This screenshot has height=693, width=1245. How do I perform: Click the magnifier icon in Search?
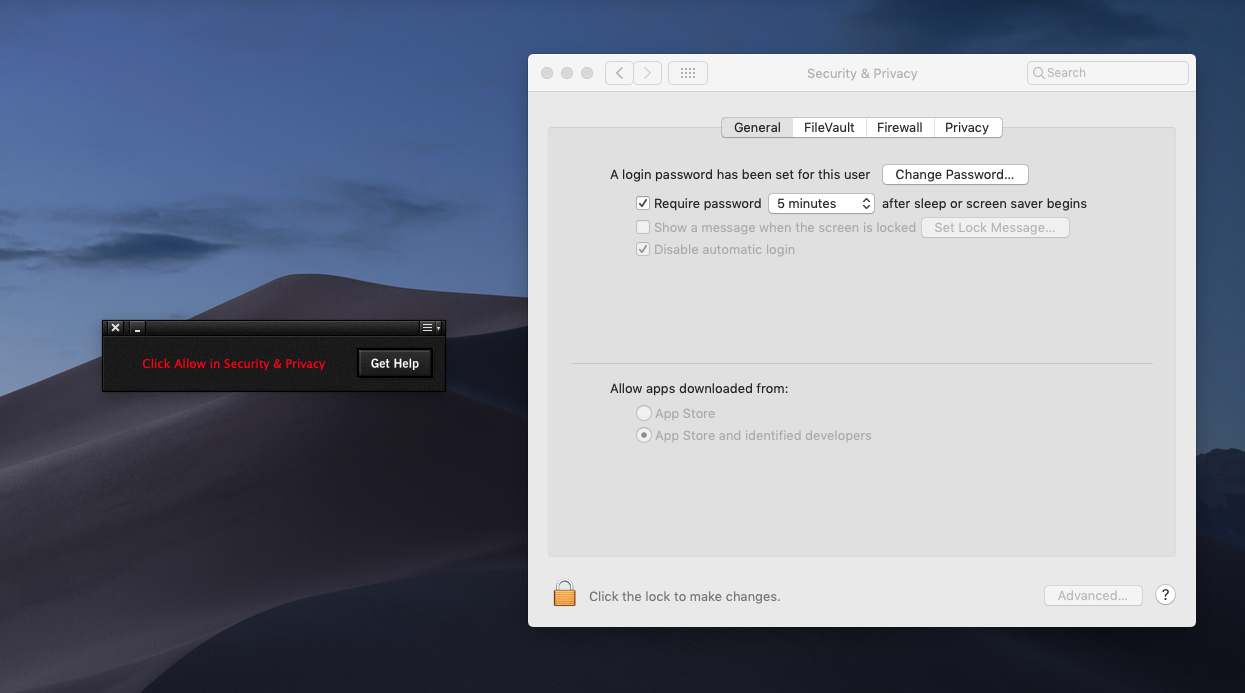(x=1039, y=73)
